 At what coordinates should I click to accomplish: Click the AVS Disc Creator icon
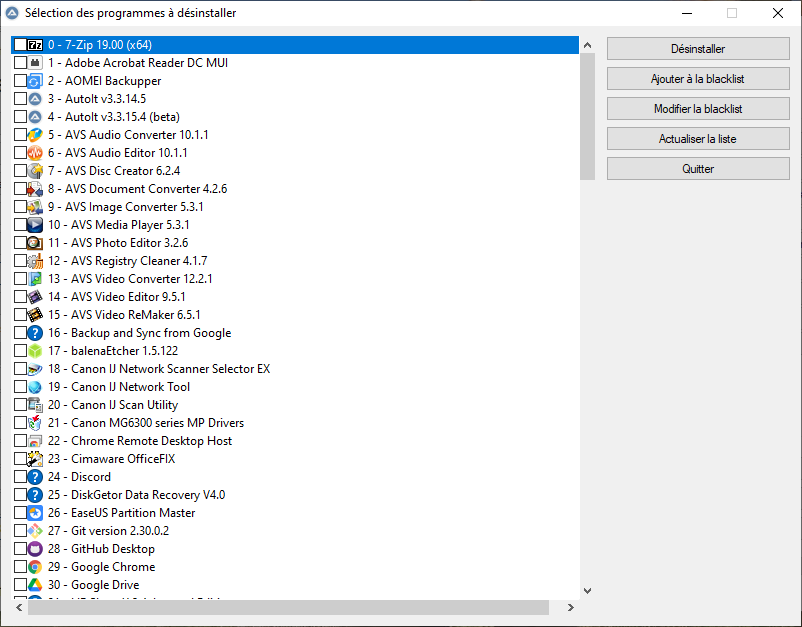tap(35, 171)
